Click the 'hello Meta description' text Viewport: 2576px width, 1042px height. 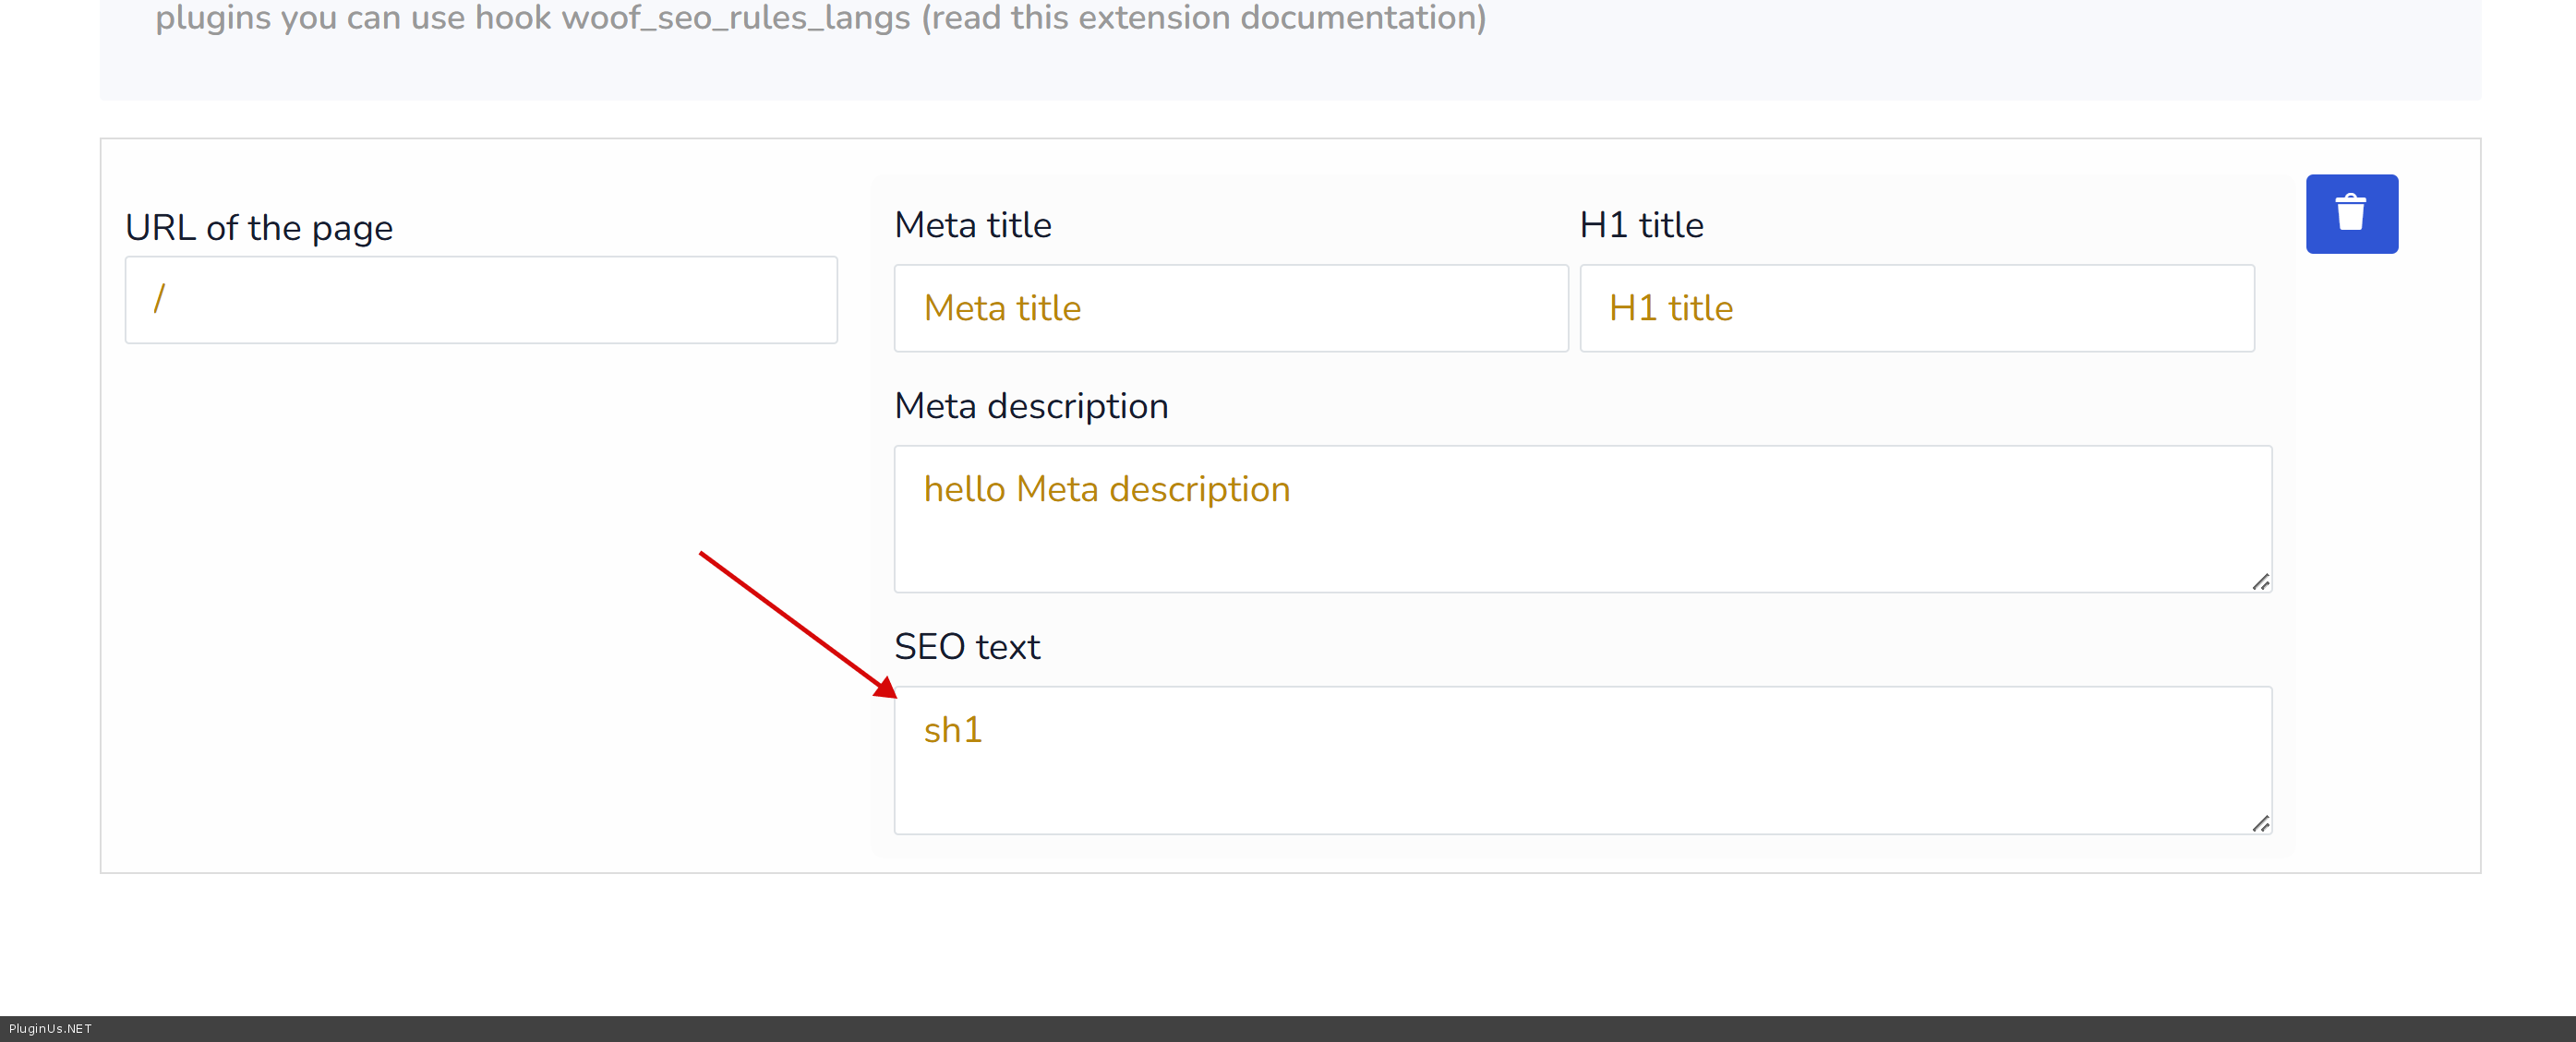[x=1106, y=489]
